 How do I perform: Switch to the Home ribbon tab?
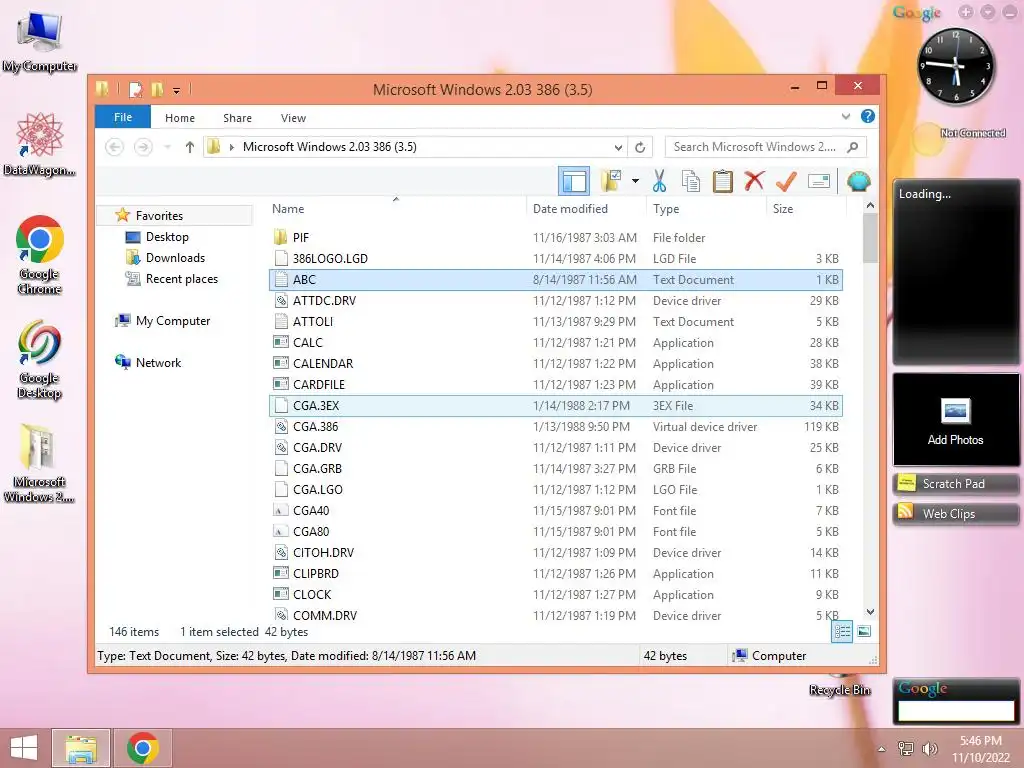(180, 118)
